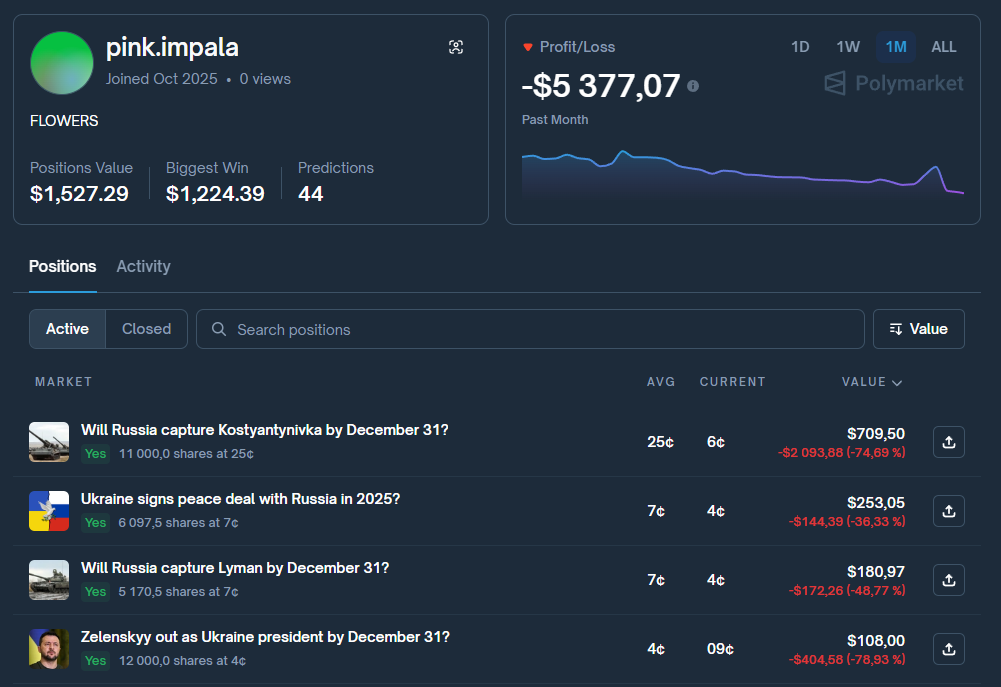
Task: Click the pink.impala username
Action: tap(172, 47)
